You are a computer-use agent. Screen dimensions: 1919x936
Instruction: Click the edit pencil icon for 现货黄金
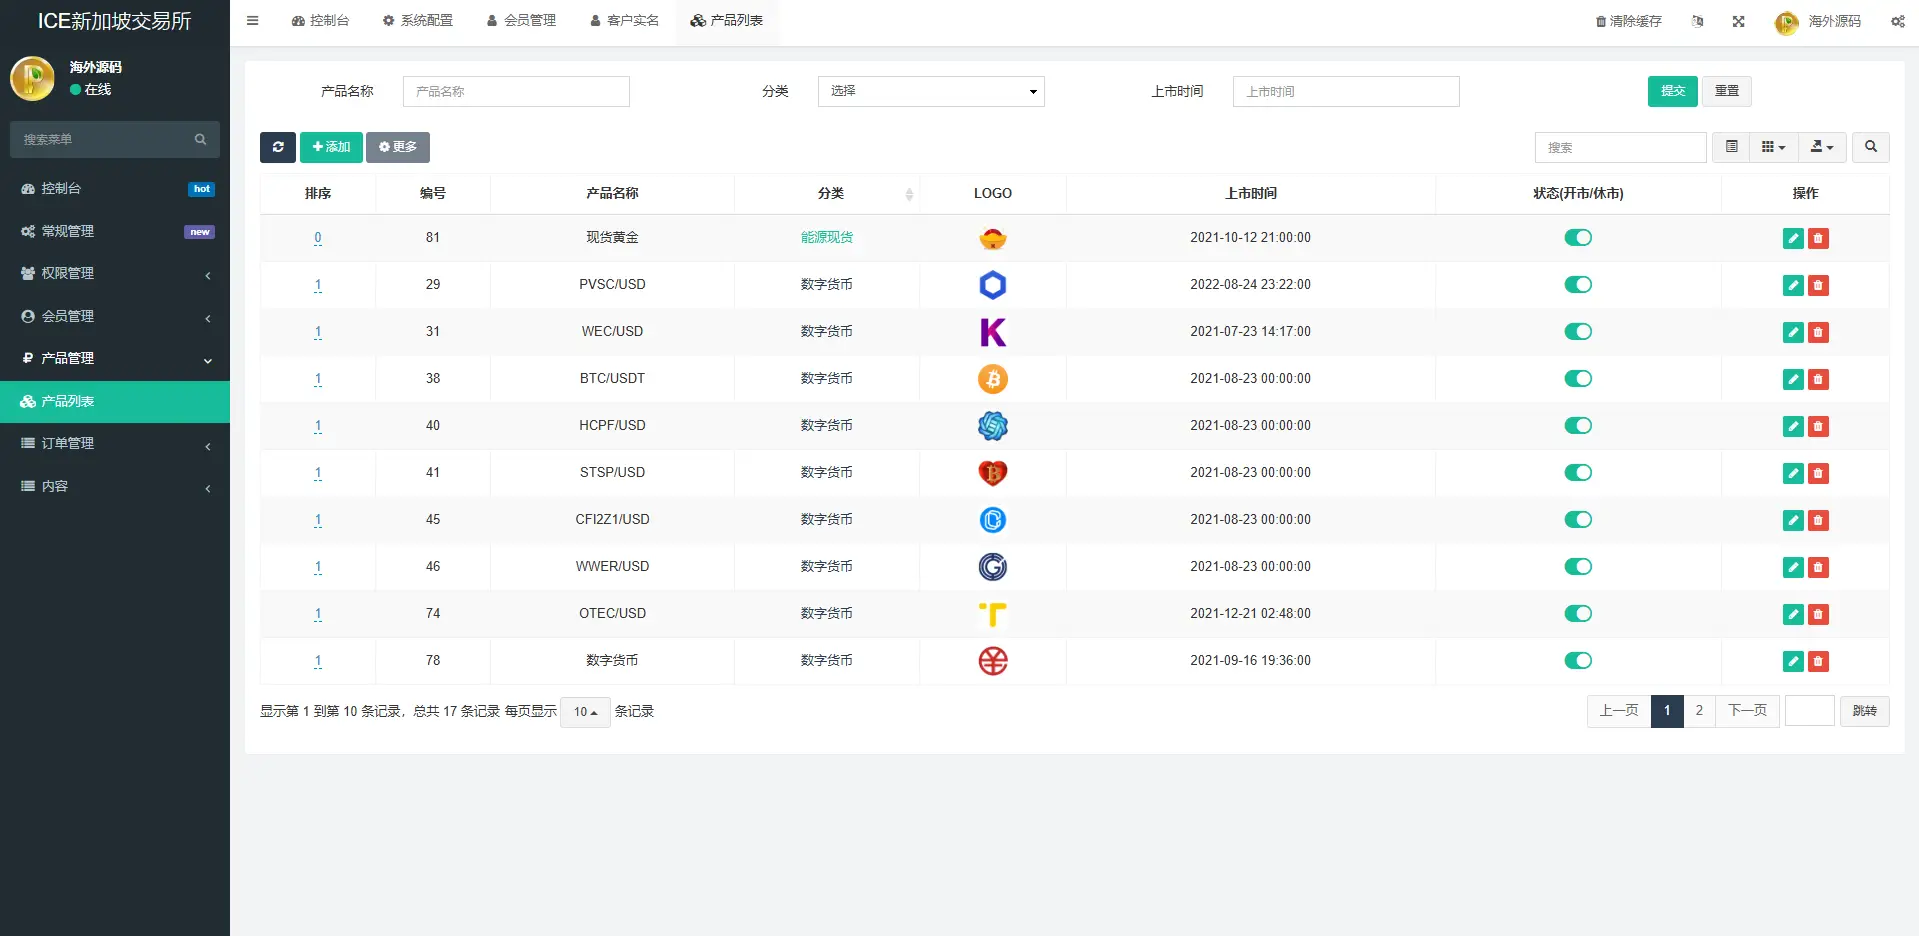point(1792,238)
